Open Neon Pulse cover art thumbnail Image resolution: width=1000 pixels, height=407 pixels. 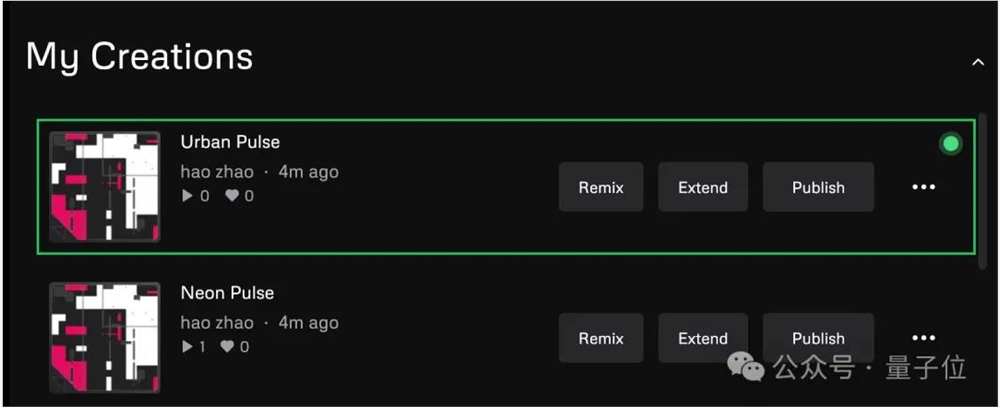[x=105, y=338]
